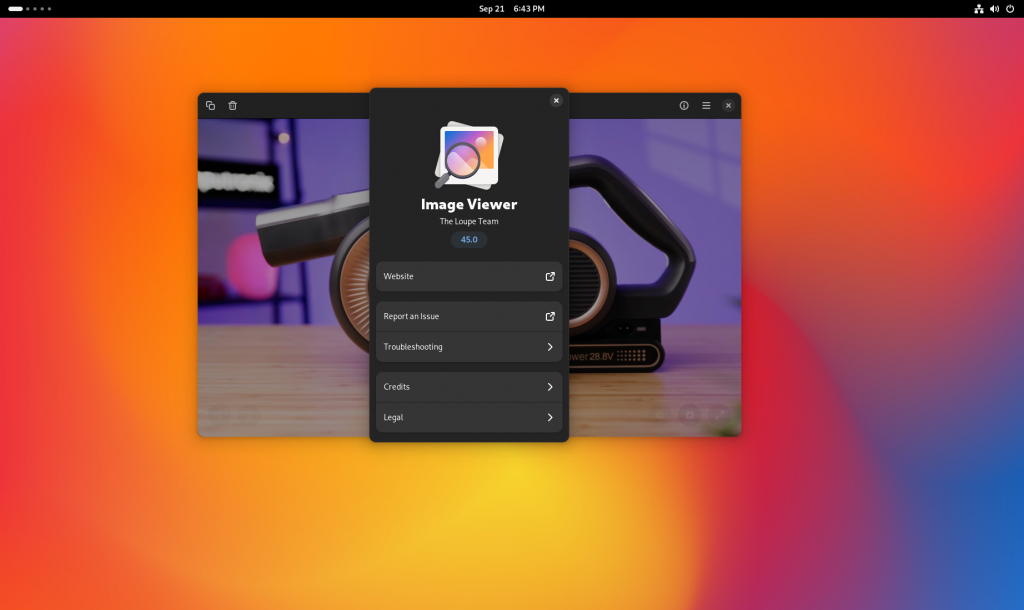Open image properties with the info icon
The height and width of the screenshot is (610, 1024).
click(684, 105)
